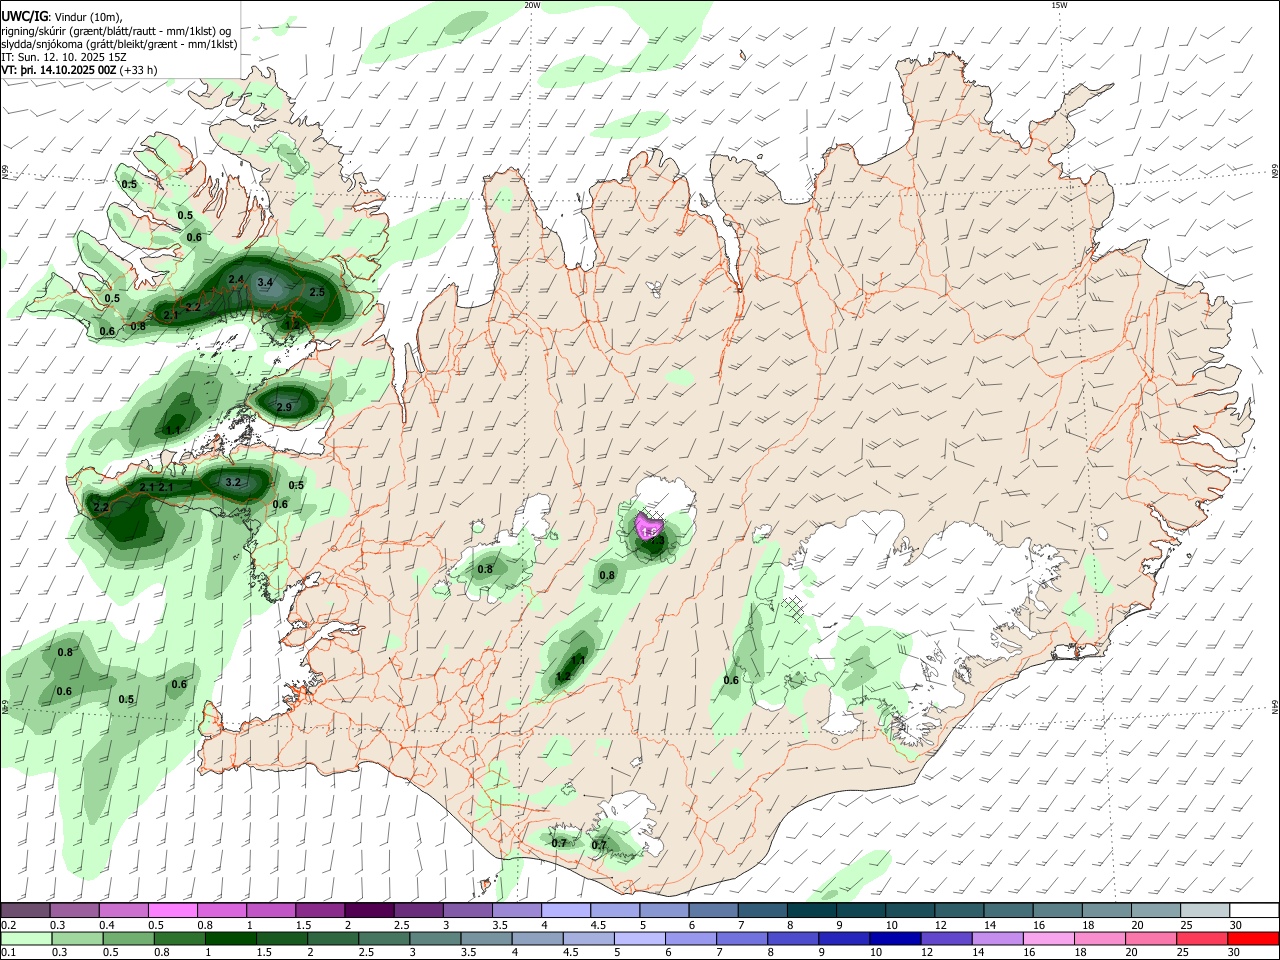Viewport: 1280px width, 960px height.
Task: Click the palest green swatch starting the rain legend
Action: click(x=27, y=938)
